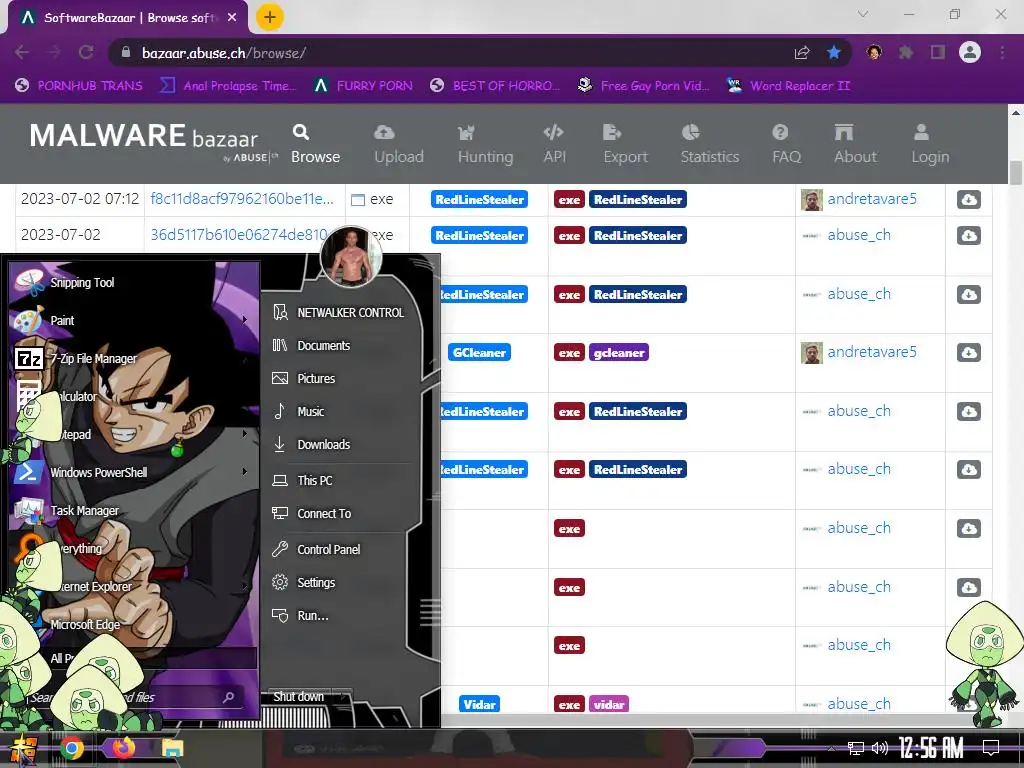The height and width of the screenshot is (768, 1024).
Task: Click the Shut down button
Action: click(x=299, y=697)
